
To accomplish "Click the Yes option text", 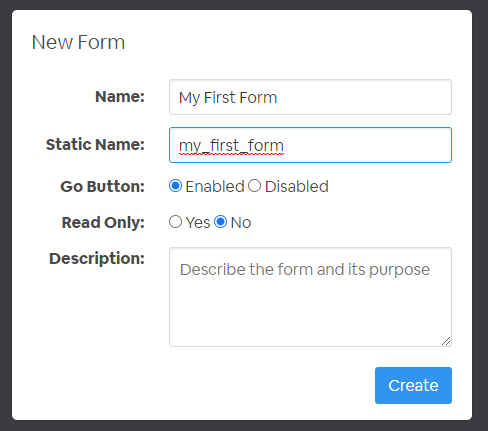I will (198, 222).
